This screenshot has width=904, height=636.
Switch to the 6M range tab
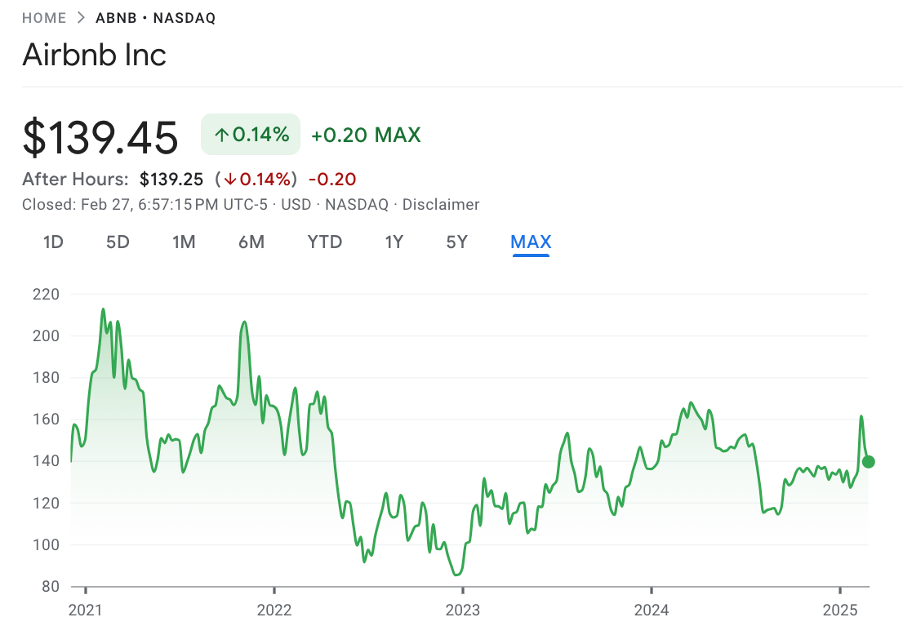click(x=251, y=242)
